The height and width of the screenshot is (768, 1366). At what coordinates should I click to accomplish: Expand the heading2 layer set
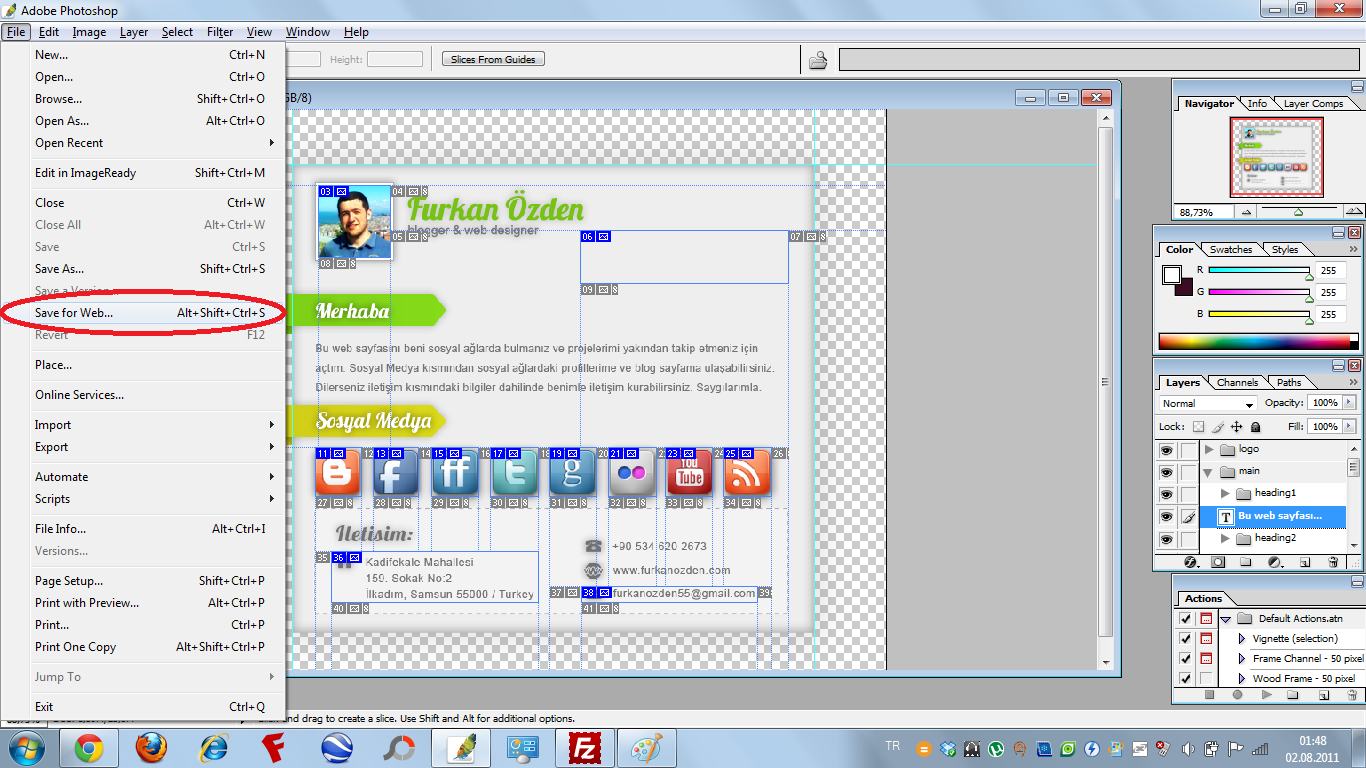[1226, 539]
